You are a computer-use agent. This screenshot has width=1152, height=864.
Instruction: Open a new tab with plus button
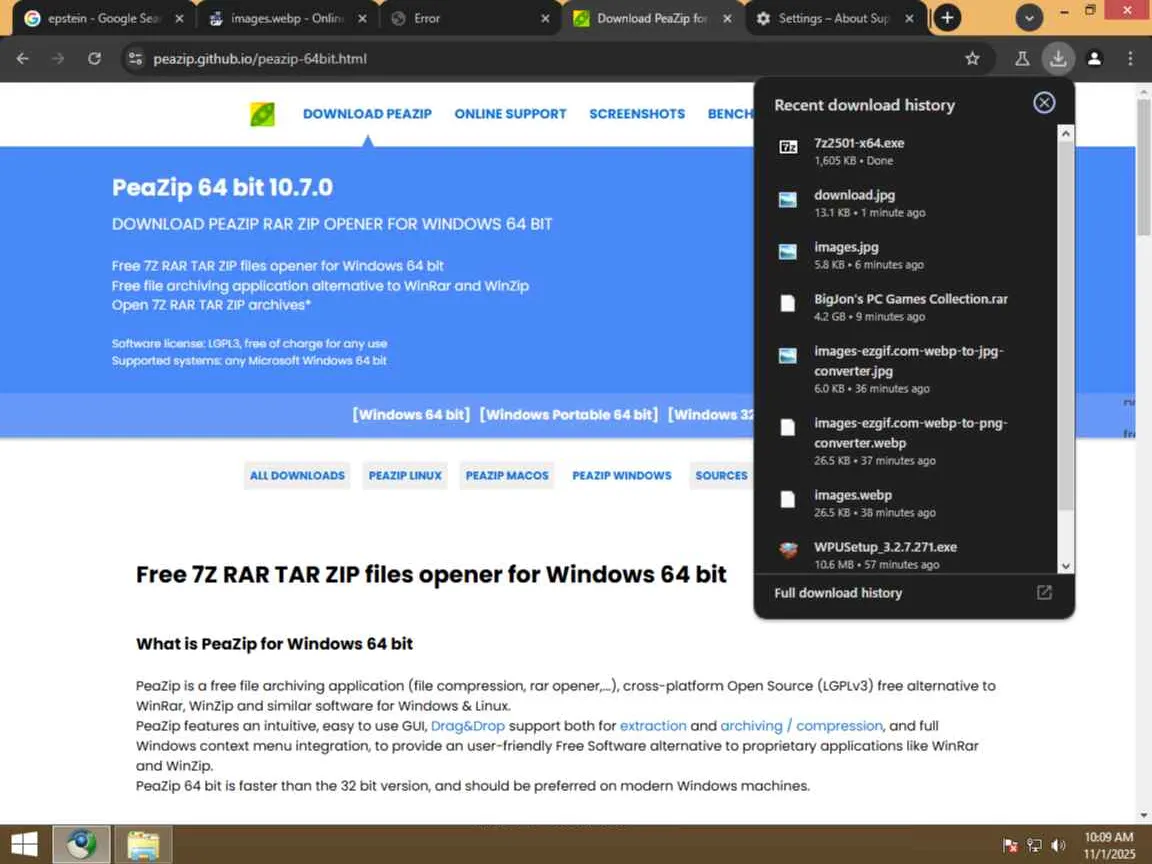pyautogui.click(x=947, y=18)
